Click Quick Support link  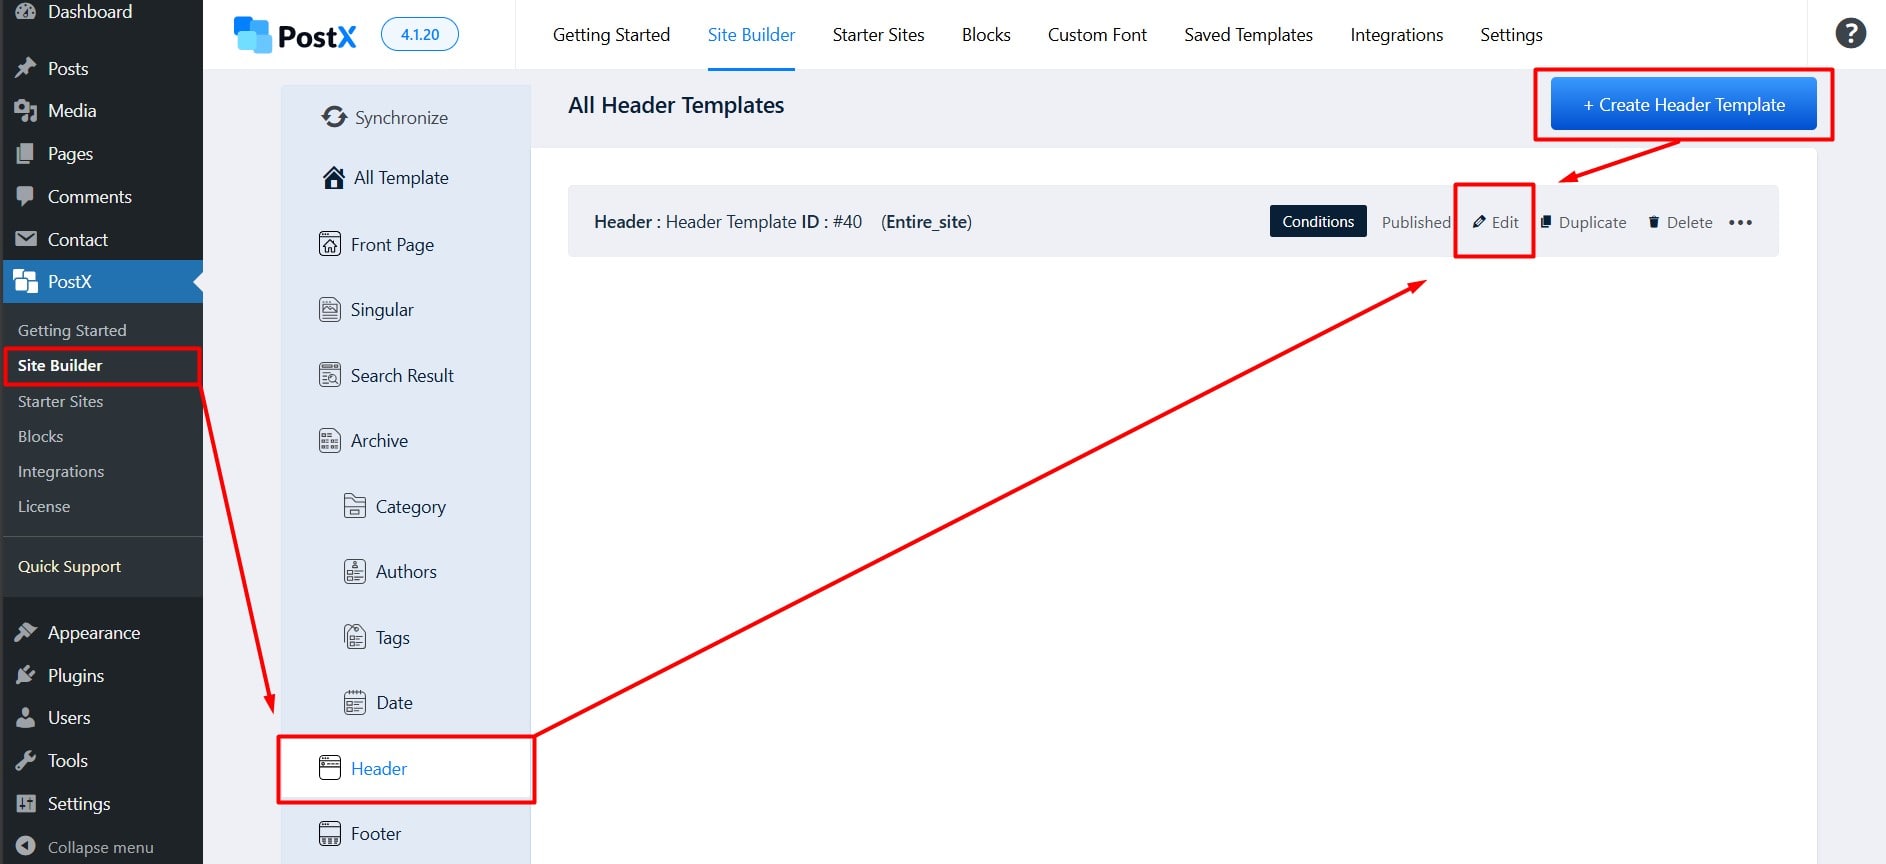click(69, 566)
